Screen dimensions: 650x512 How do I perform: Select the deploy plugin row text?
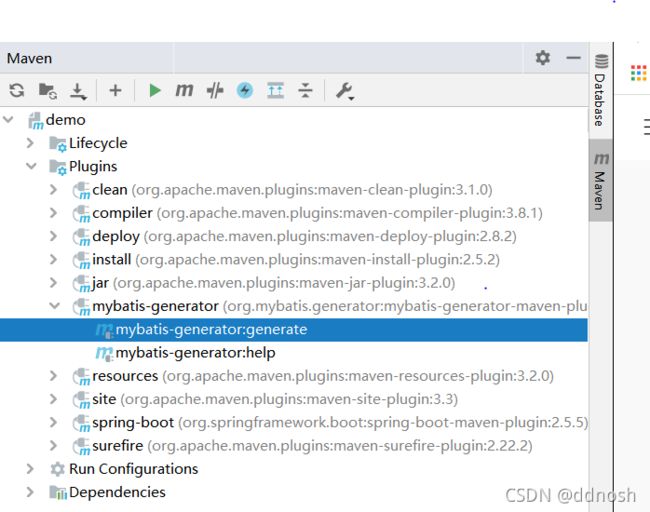[x=304, y=236]
